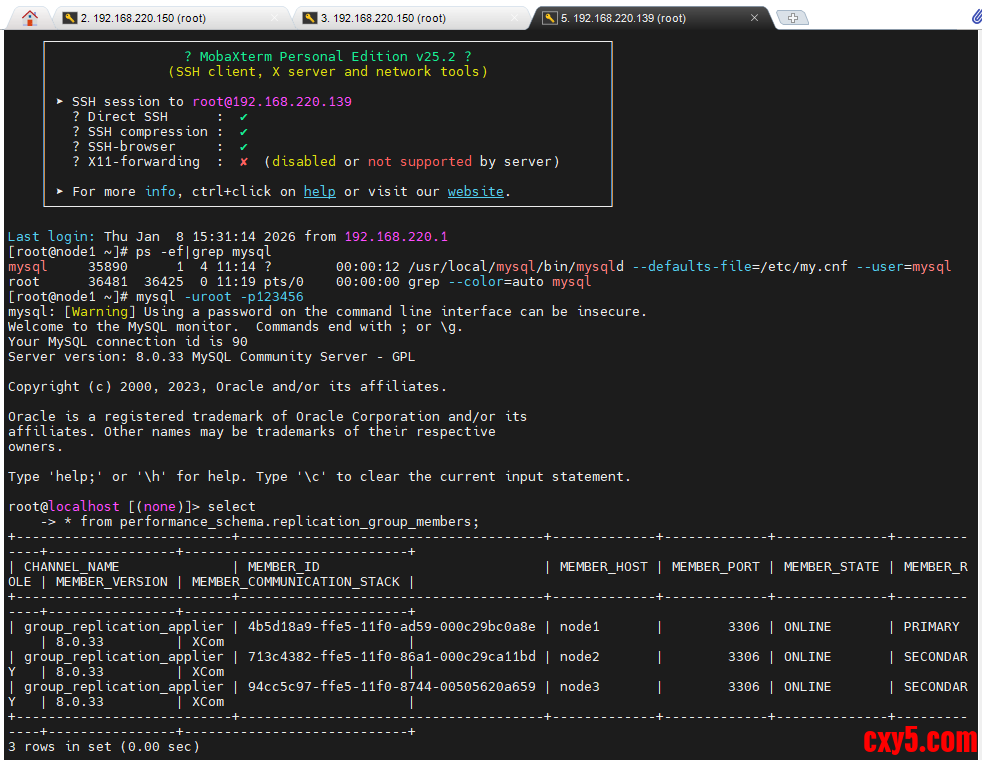Image resolution: width=982 pixels, height=760 pixels.
Task: Click node1 in the MEMBER_HOST column
Action: click(x=580, y=626)
